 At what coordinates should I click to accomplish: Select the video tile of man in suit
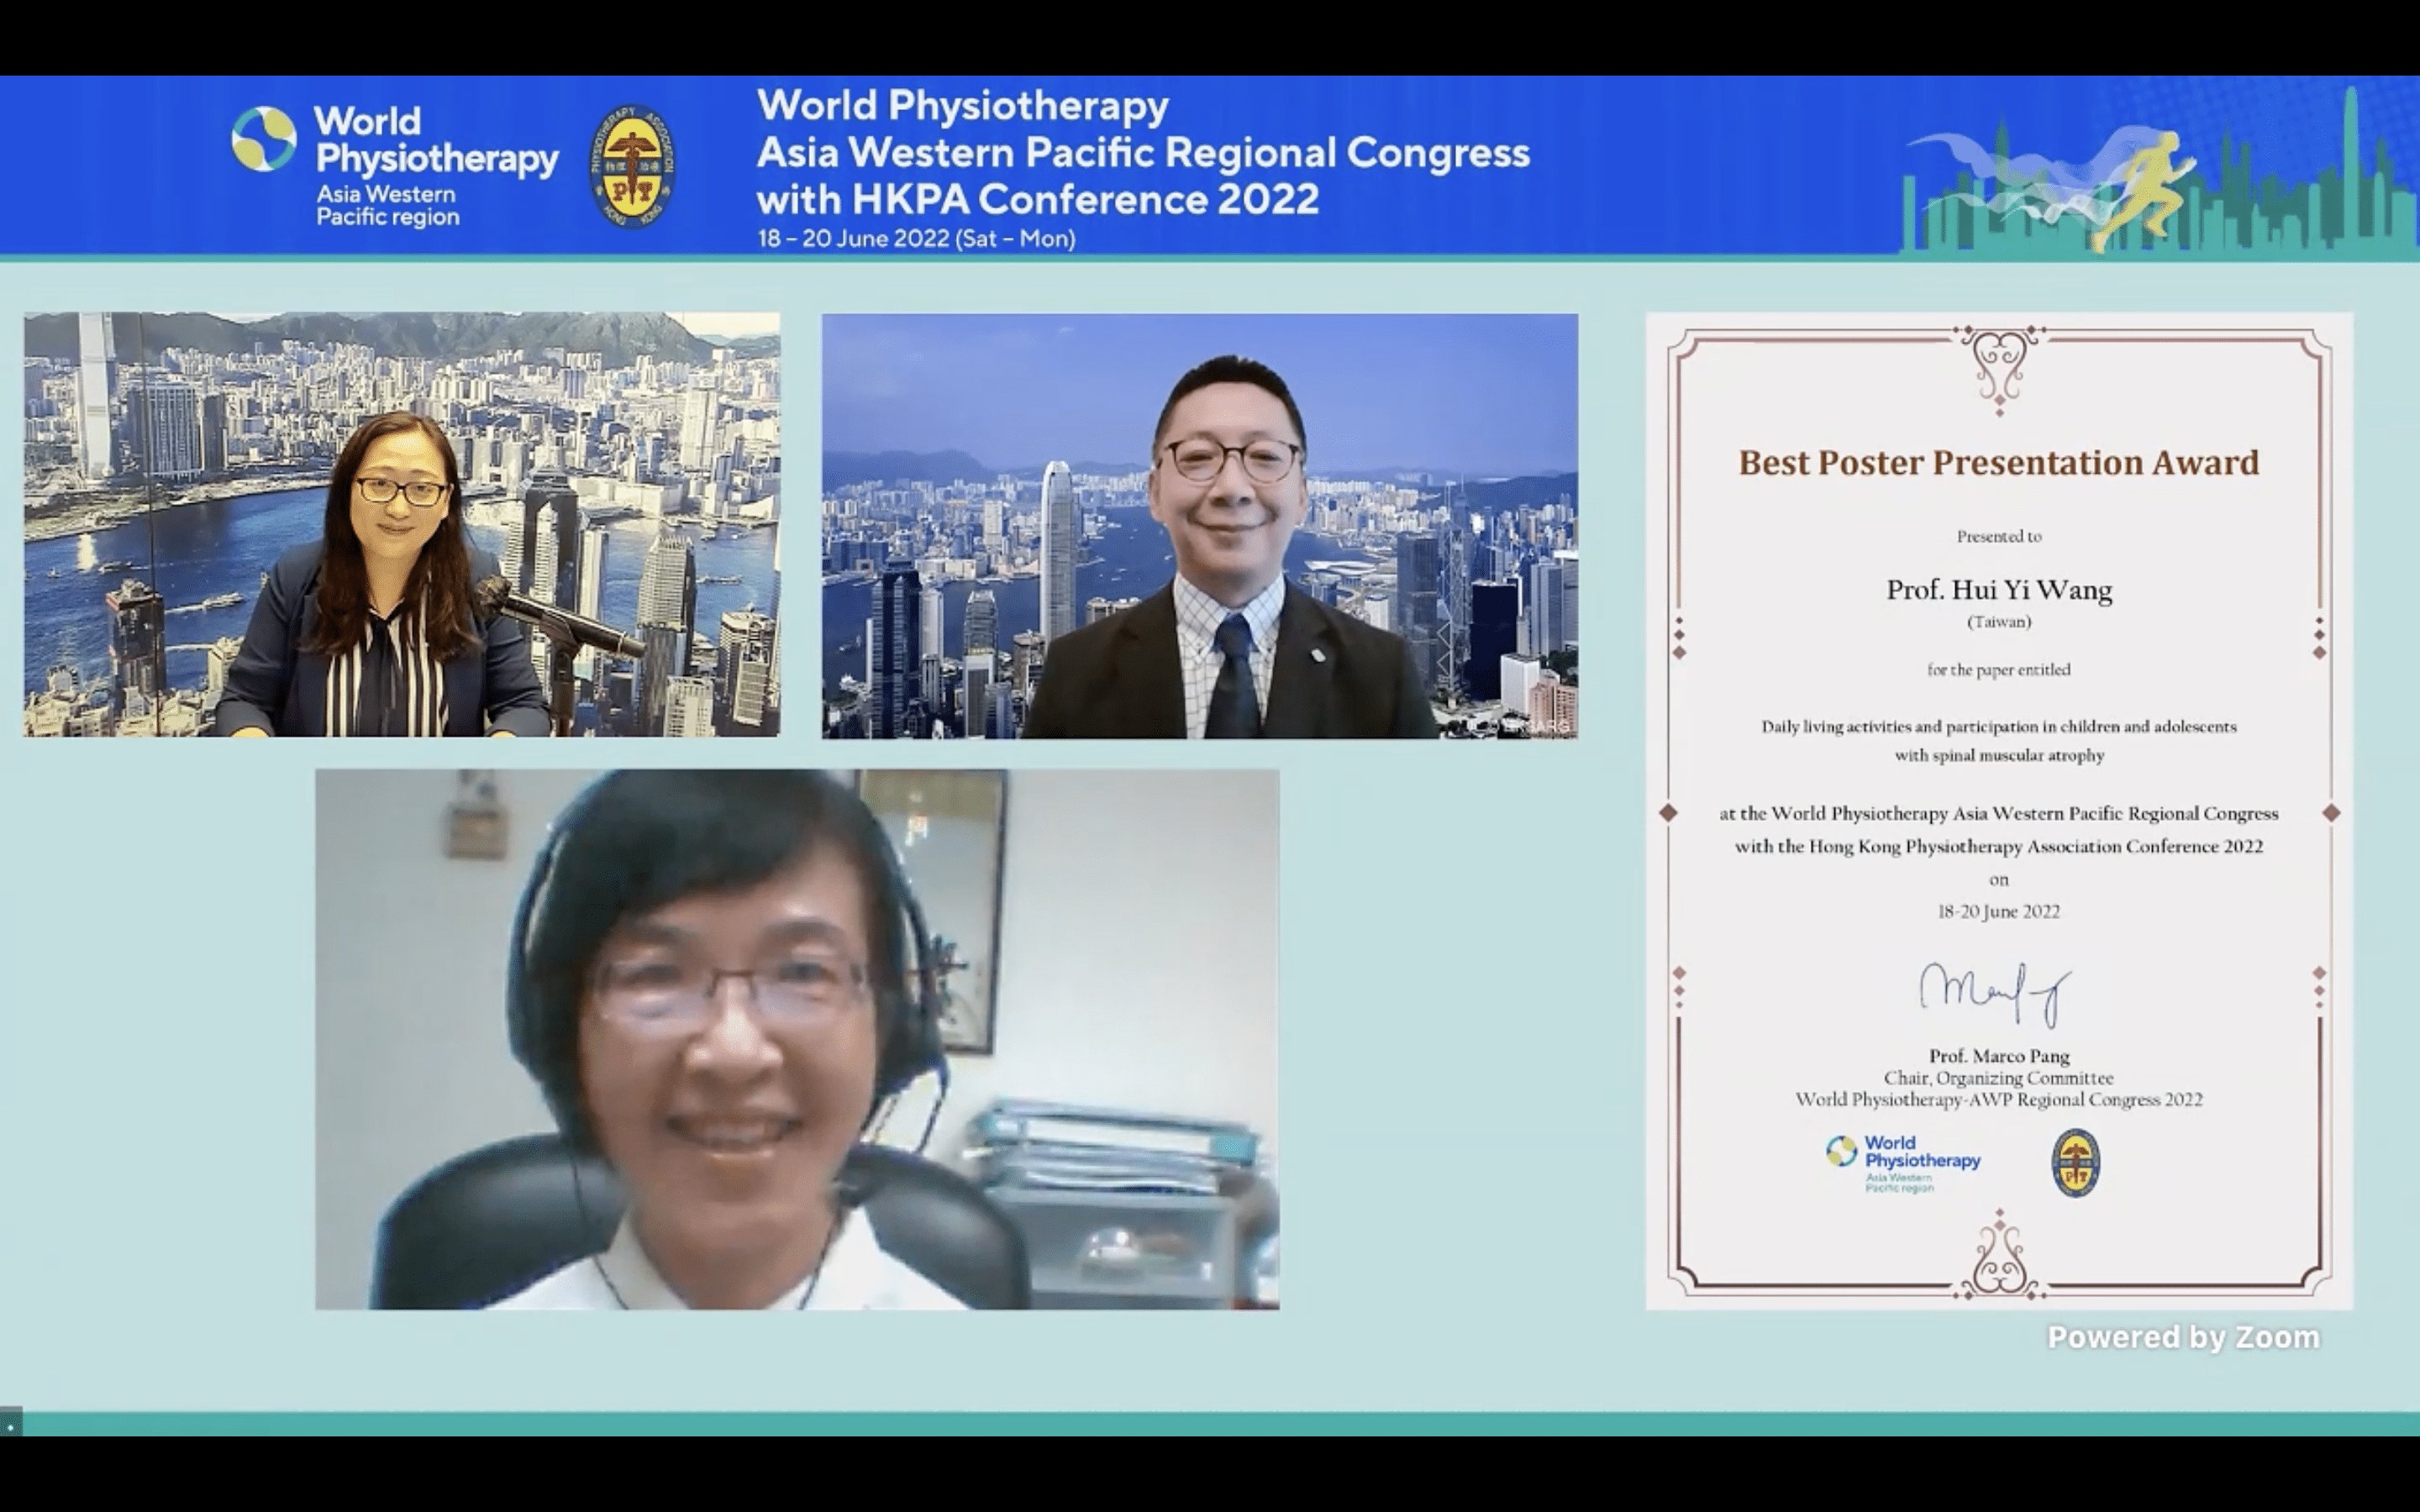[1200, 526]
